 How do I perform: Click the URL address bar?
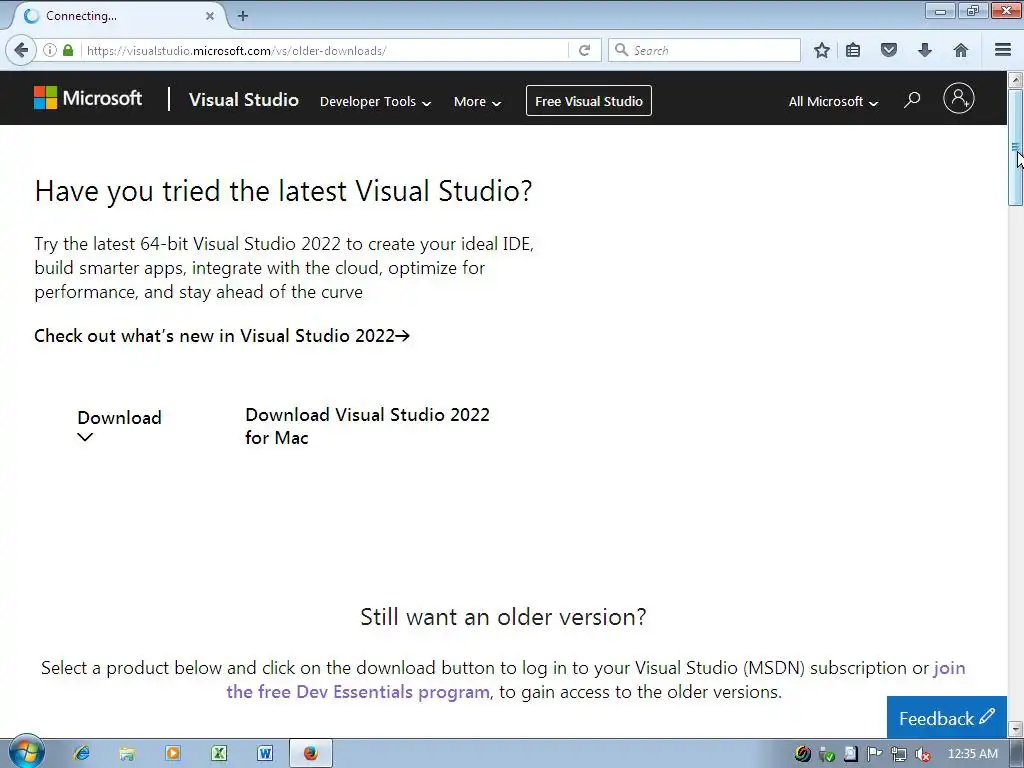[327, 50]
